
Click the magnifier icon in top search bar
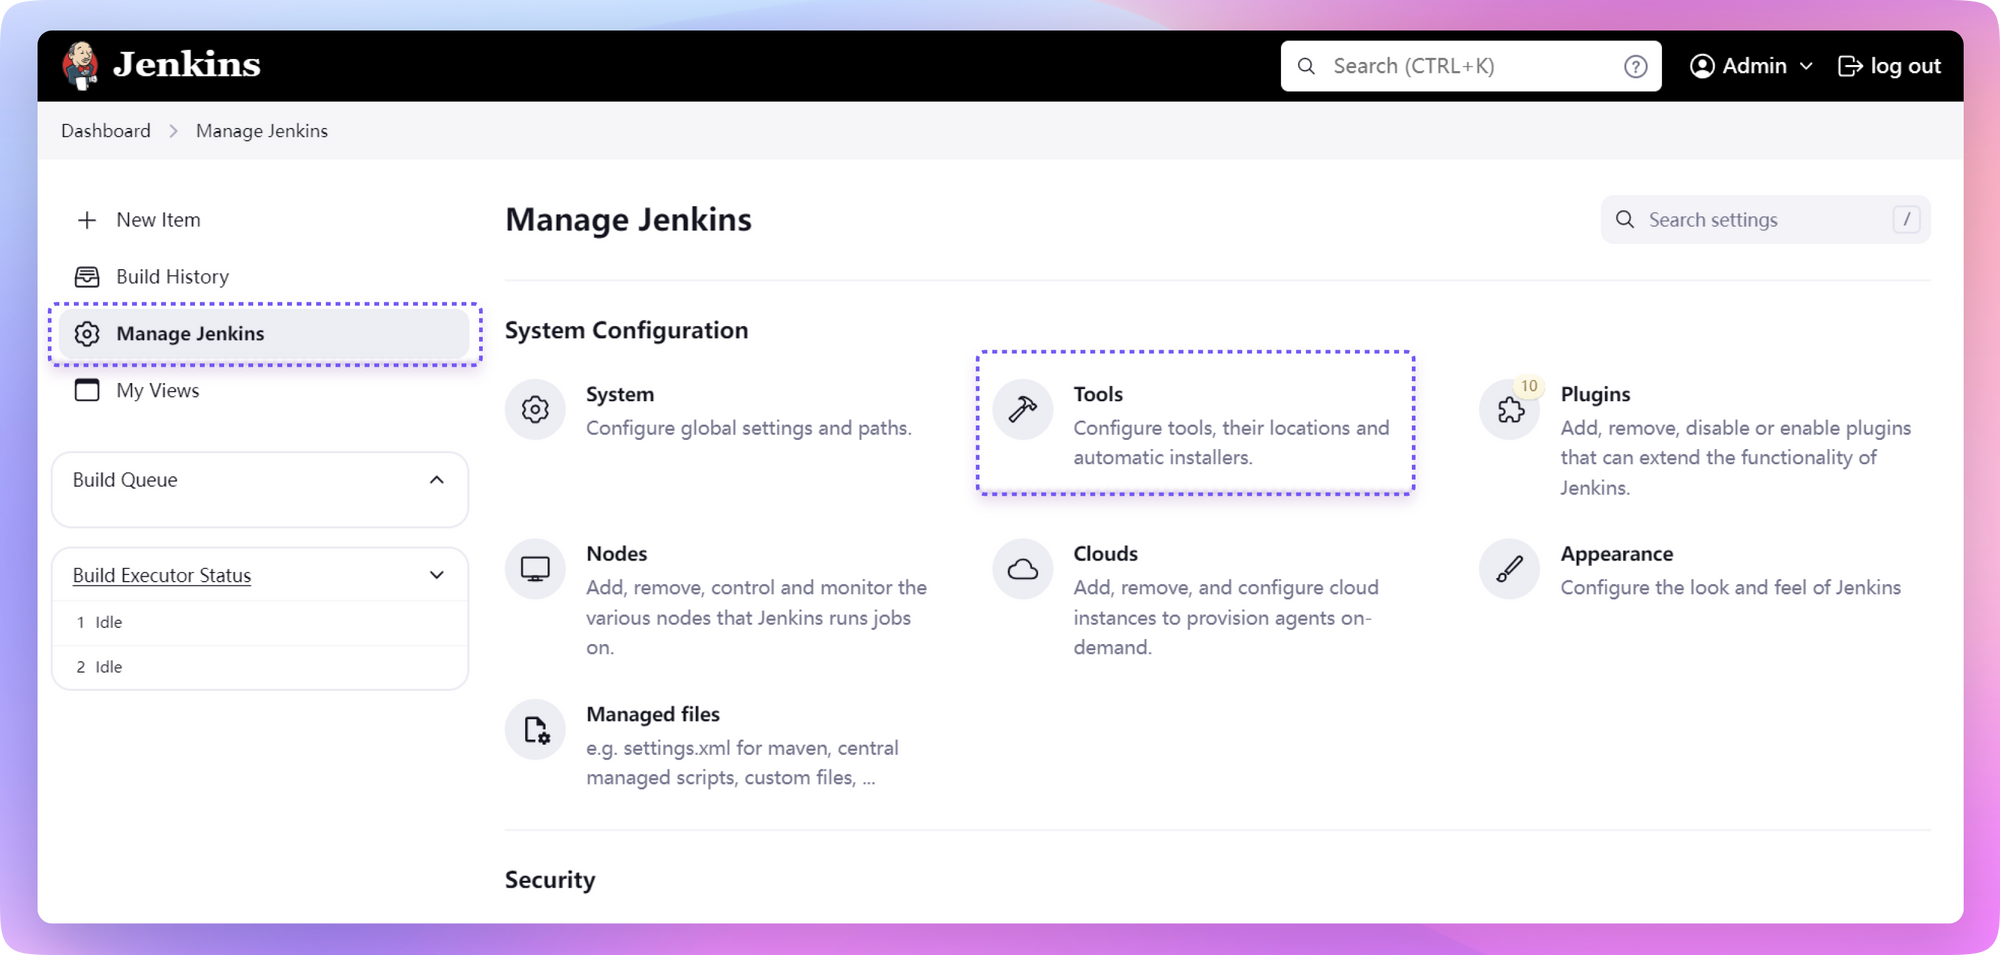[x=1306, y=66]
